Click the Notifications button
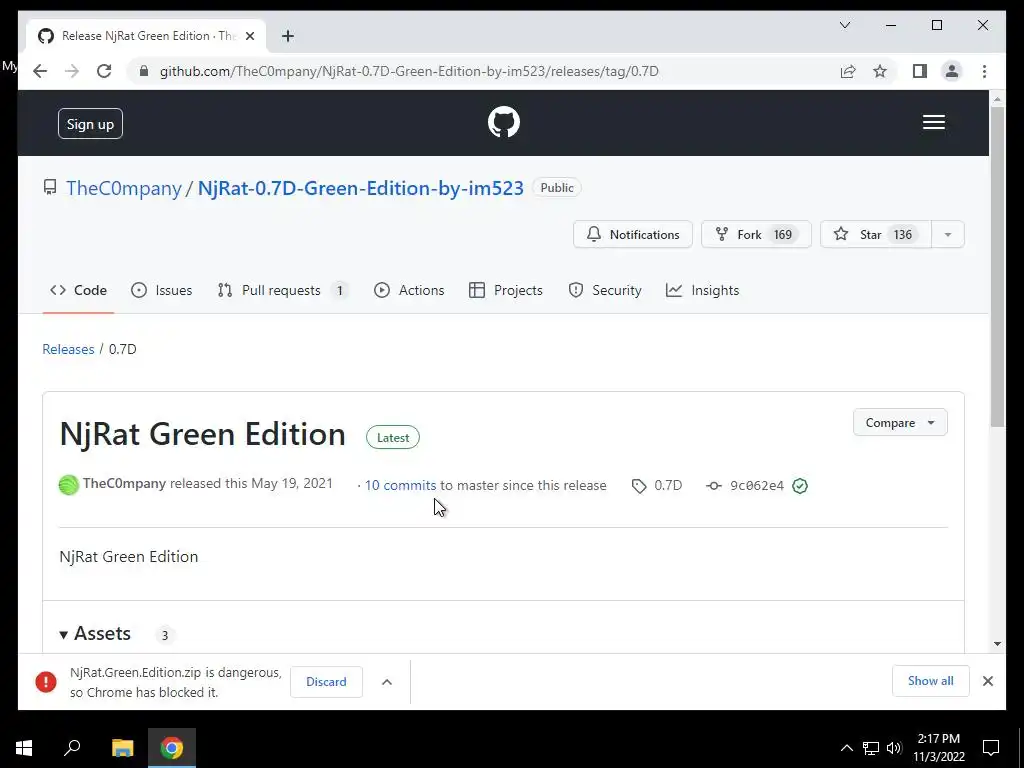 click(x=633, y=234)
